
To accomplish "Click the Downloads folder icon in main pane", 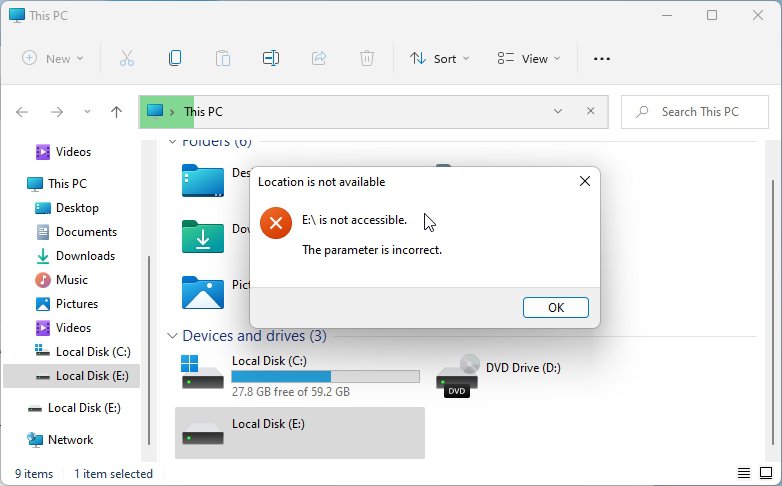I will pos(202,236).
